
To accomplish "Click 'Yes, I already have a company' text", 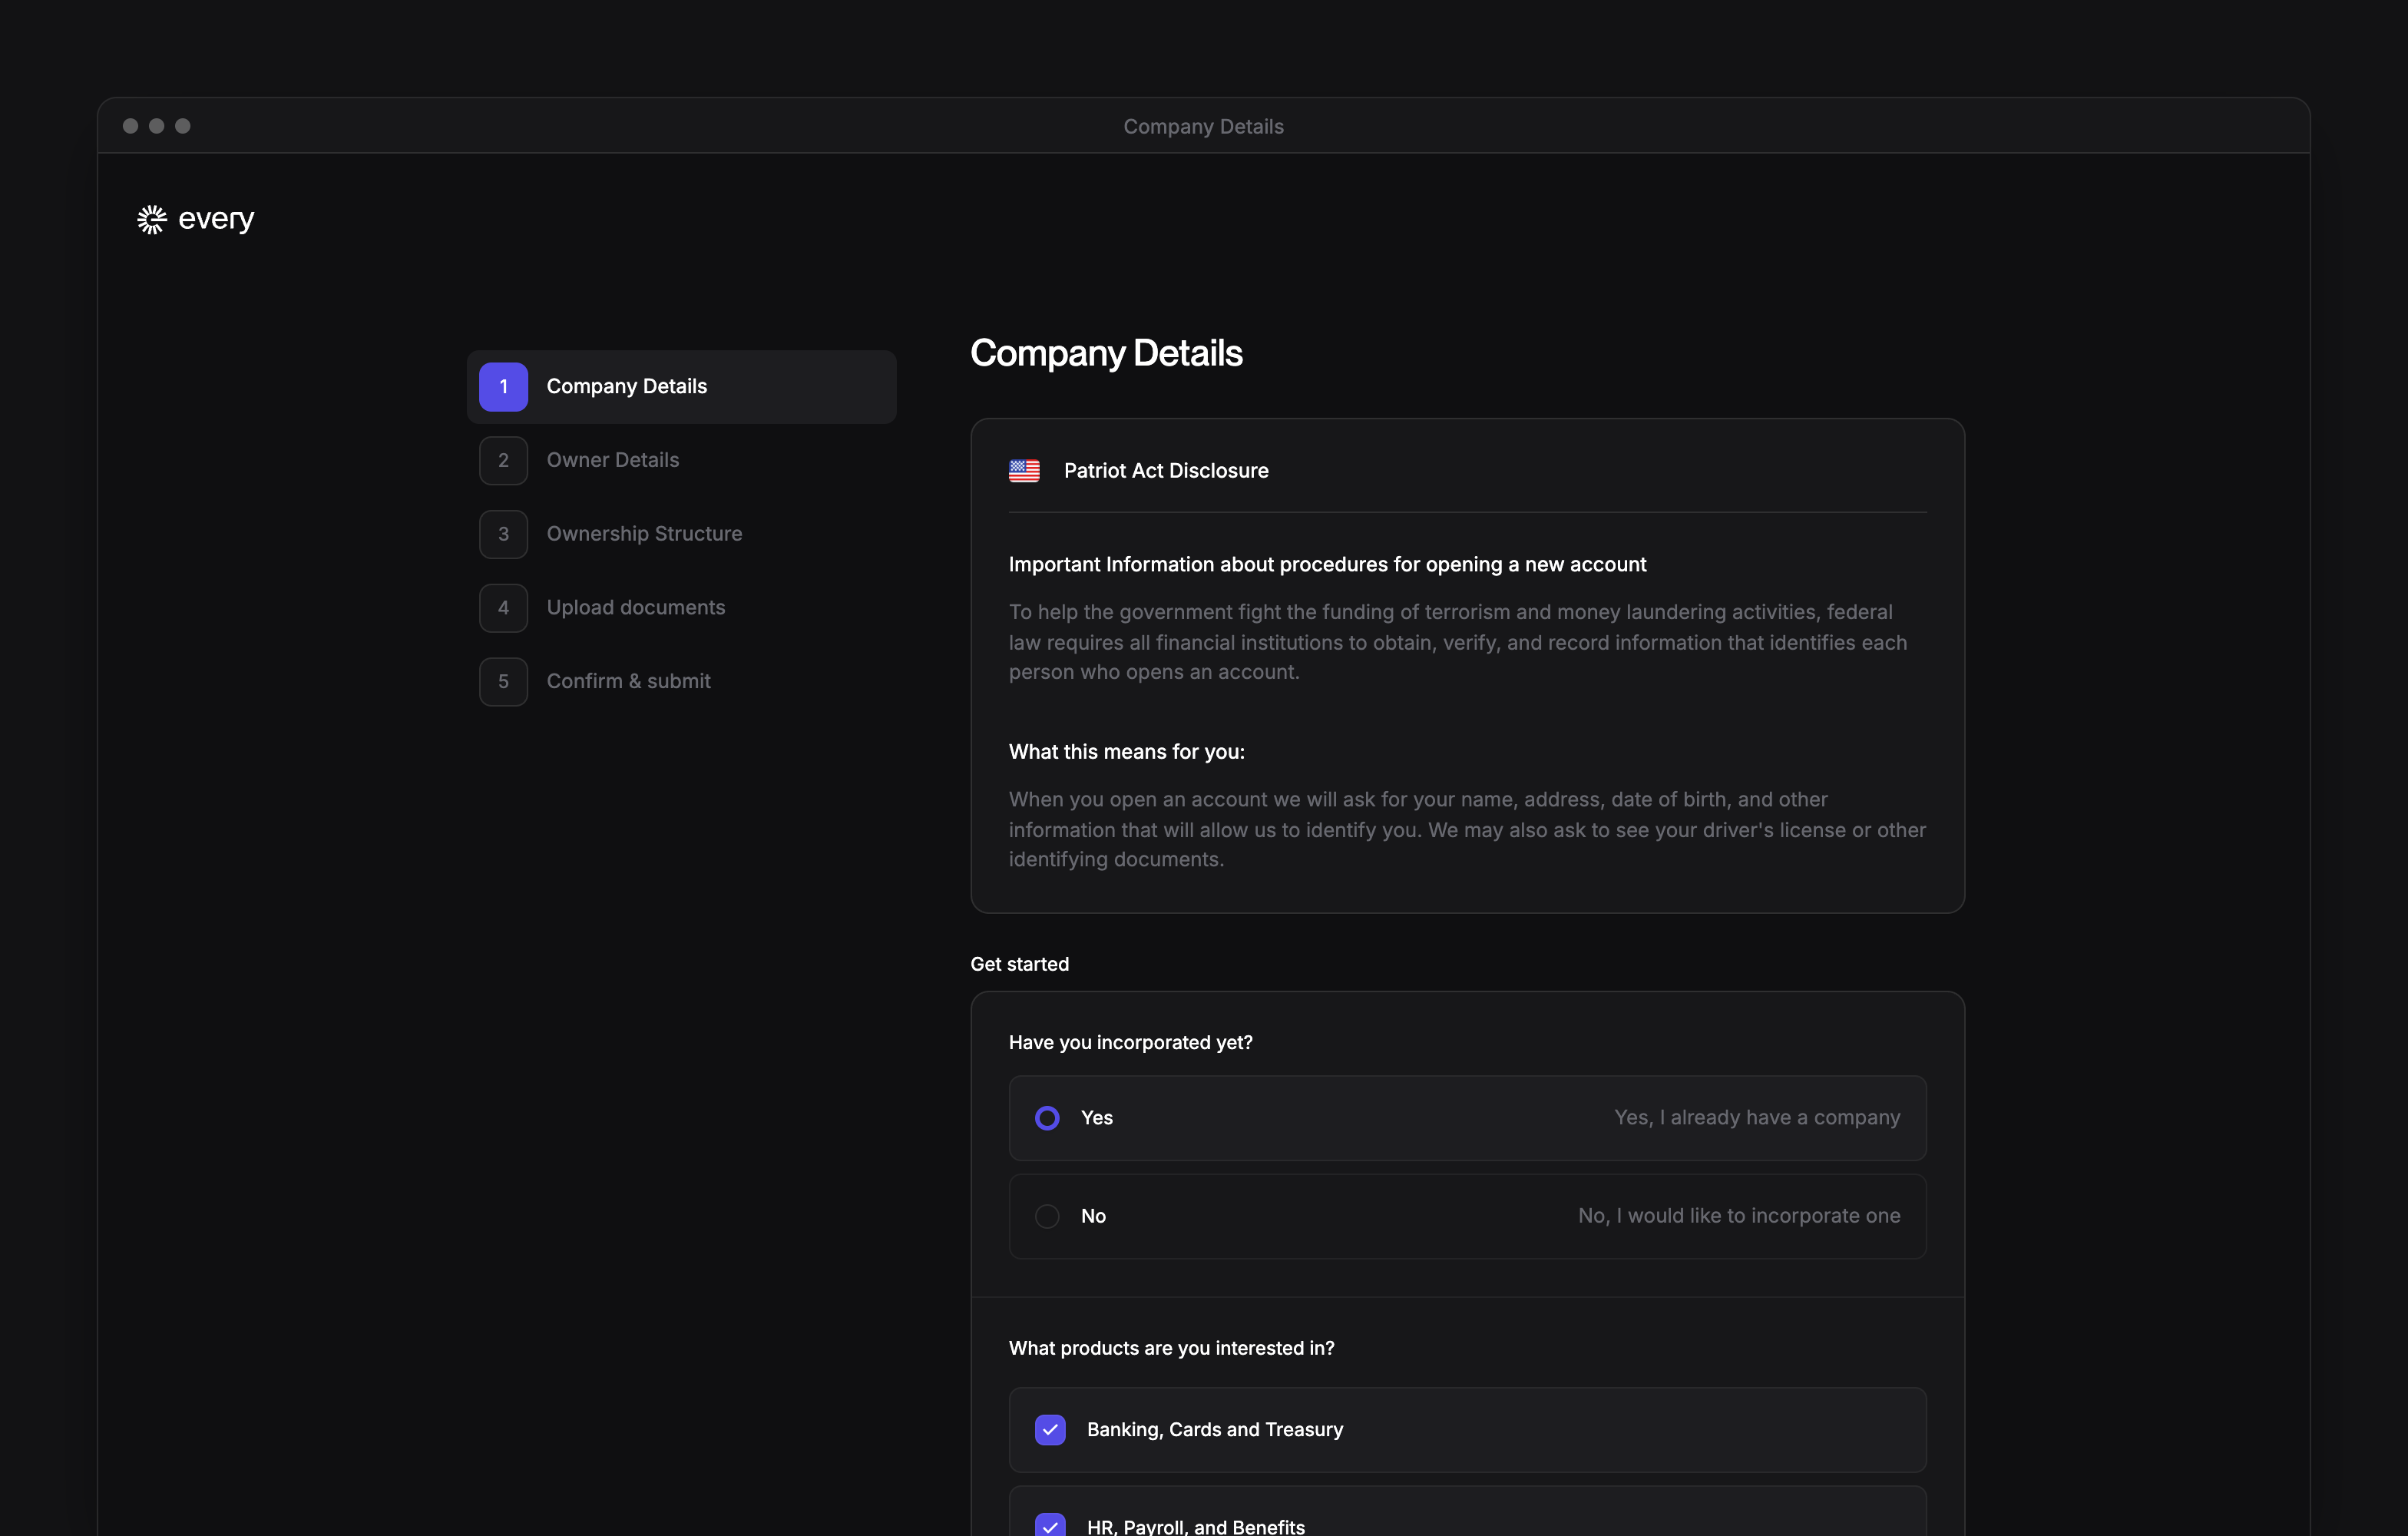I will 1757,1118.
